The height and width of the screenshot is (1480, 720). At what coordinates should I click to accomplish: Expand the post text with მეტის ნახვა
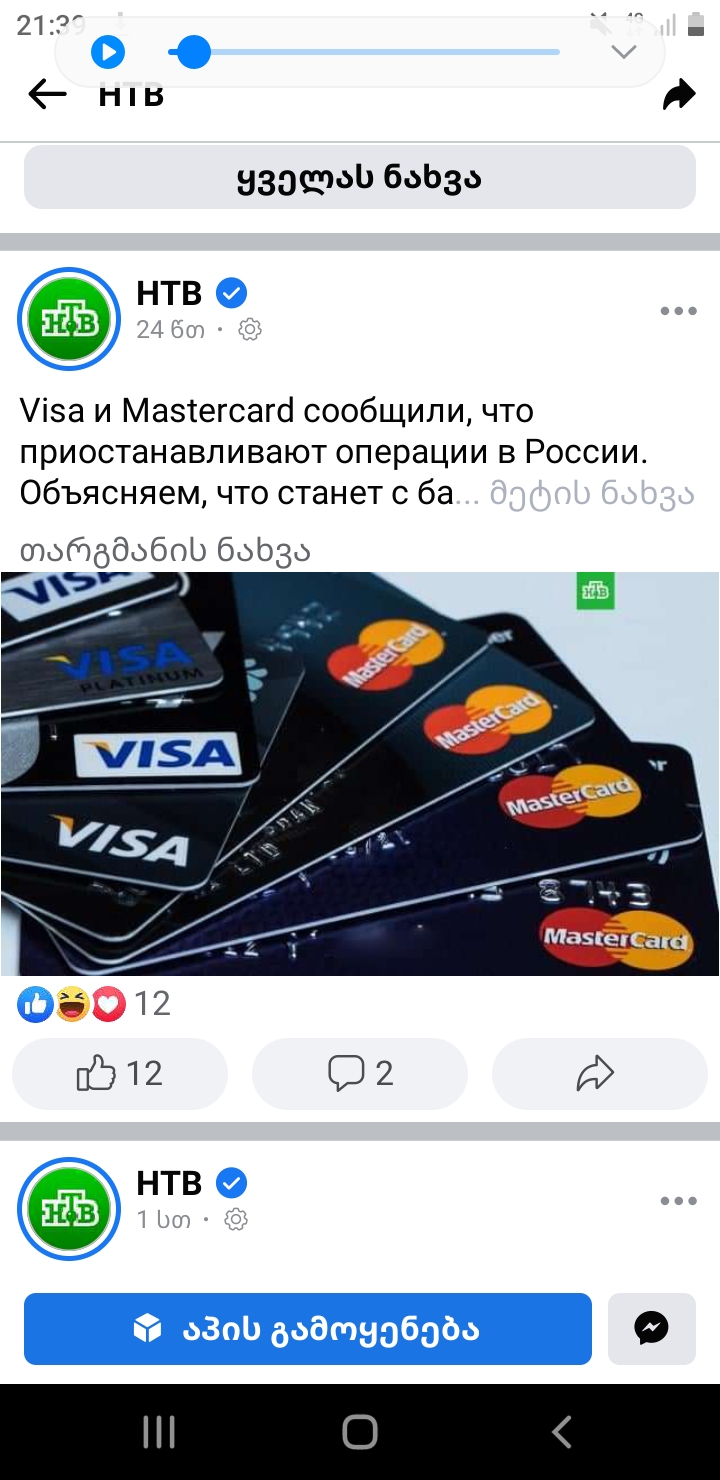click(592, 496)
